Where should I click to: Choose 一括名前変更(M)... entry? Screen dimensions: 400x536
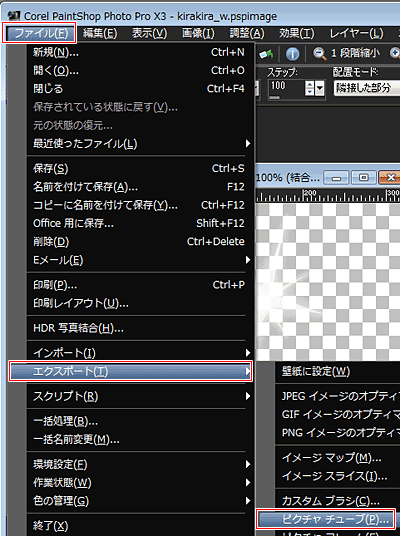coord(139,440)
